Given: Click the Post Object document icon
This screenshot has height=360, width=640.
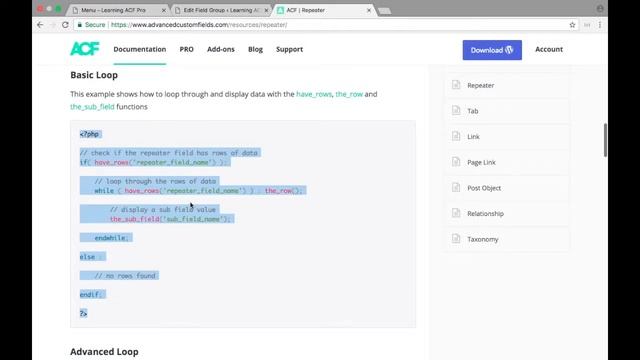Looking at the screenshot, I should pos(456,188).
